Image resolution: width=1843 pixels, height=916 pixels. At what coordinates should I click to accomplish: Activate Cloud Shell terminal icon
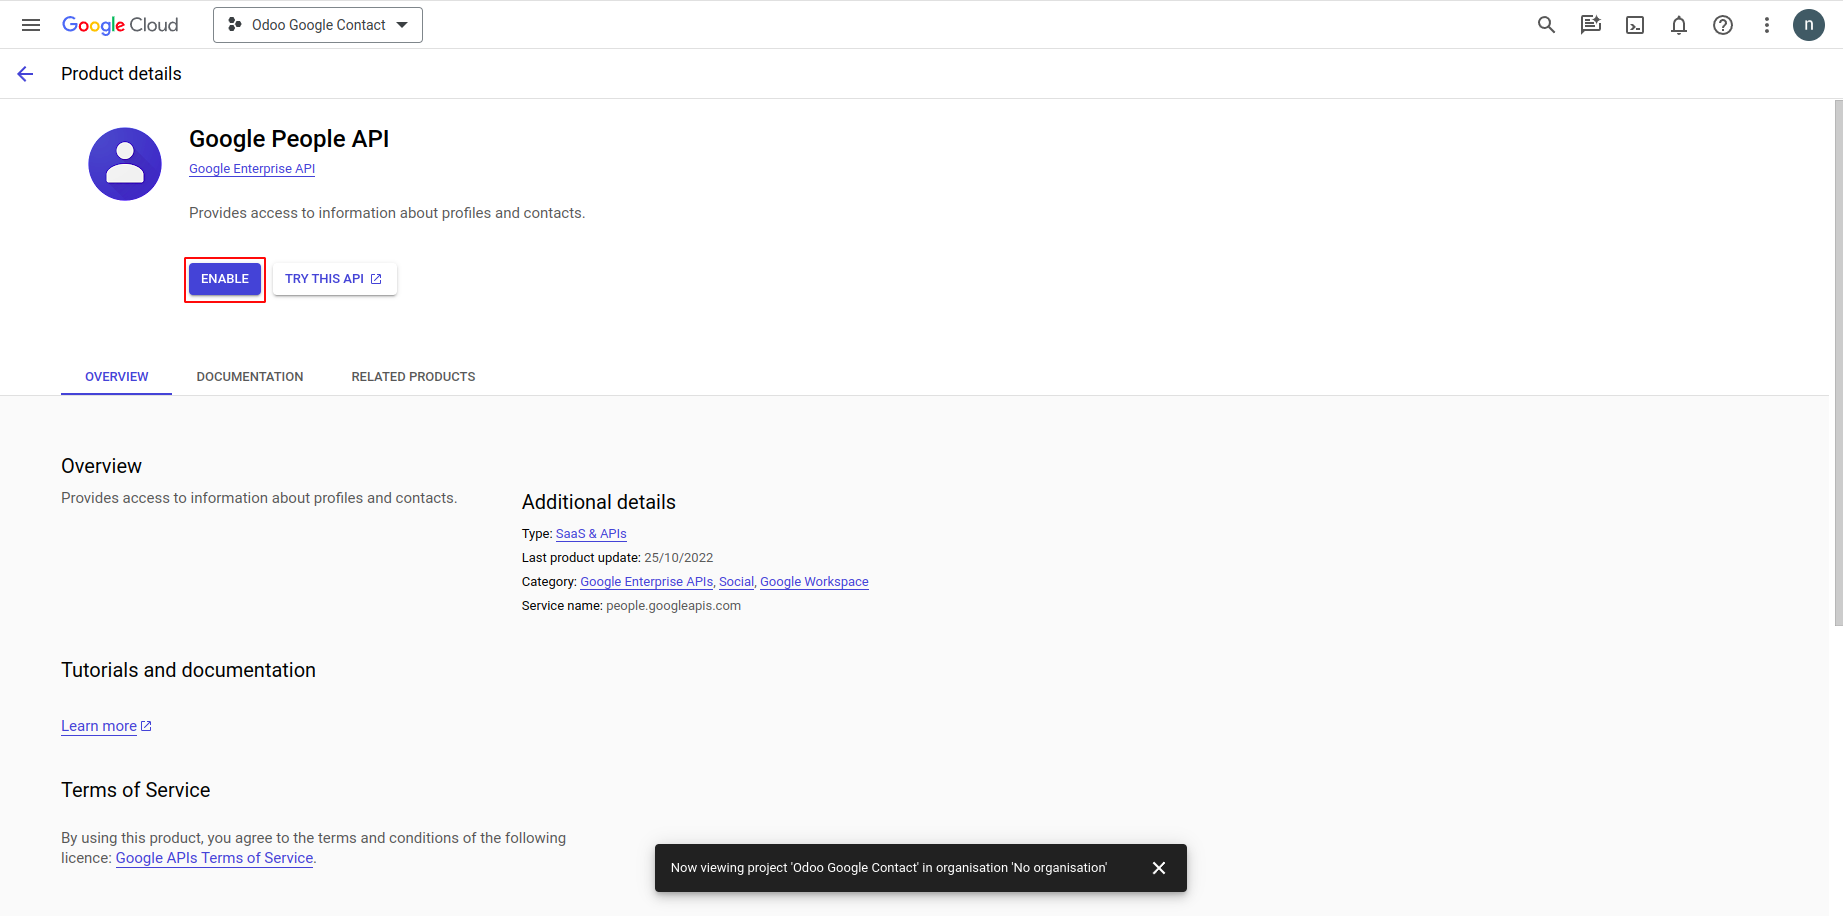(x=1635, y=25)
